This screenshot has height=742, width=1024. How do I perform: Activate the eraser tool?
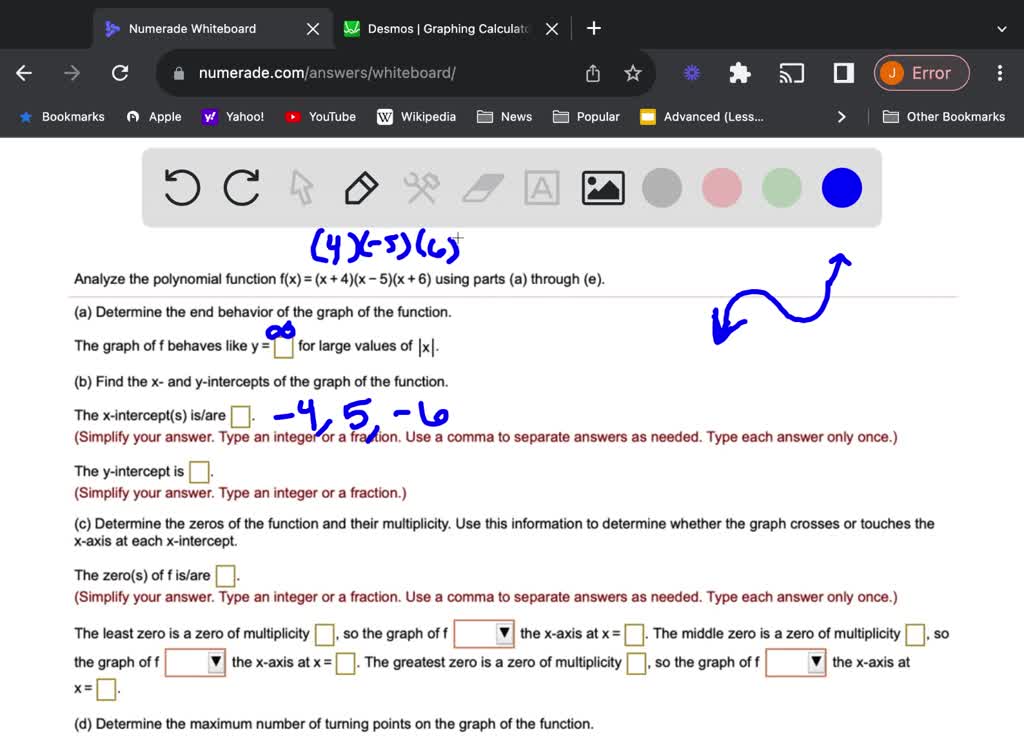point(482,187)
